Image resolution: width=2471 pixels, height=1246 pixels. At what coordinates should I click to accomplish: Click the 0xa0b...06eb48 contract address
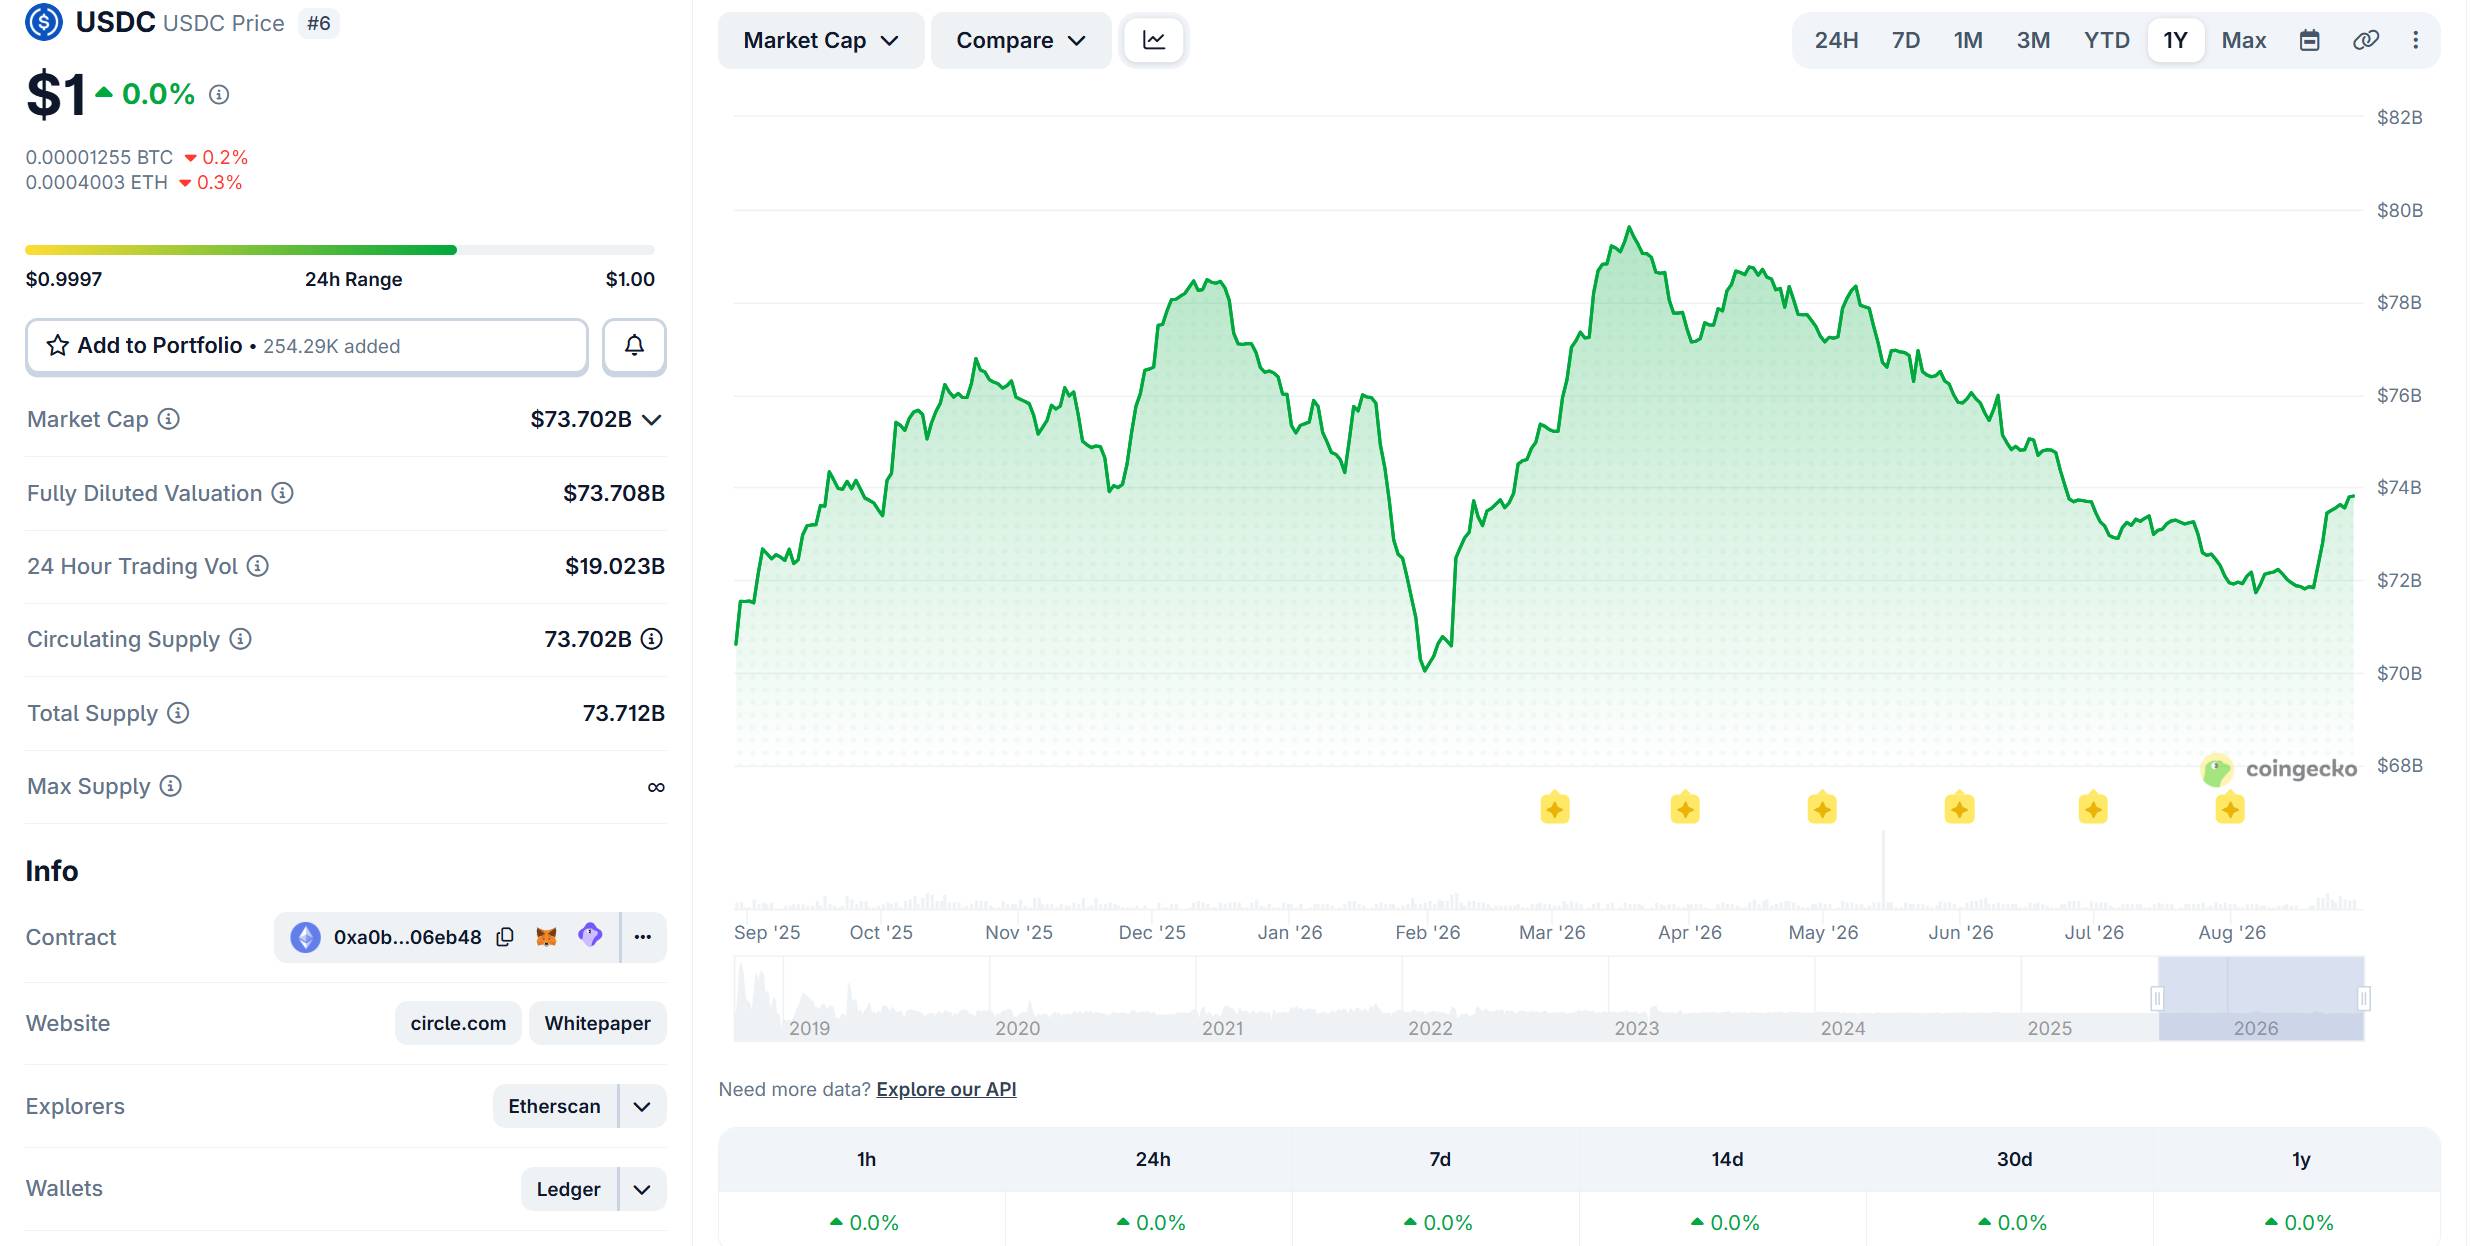click(407, 937)
